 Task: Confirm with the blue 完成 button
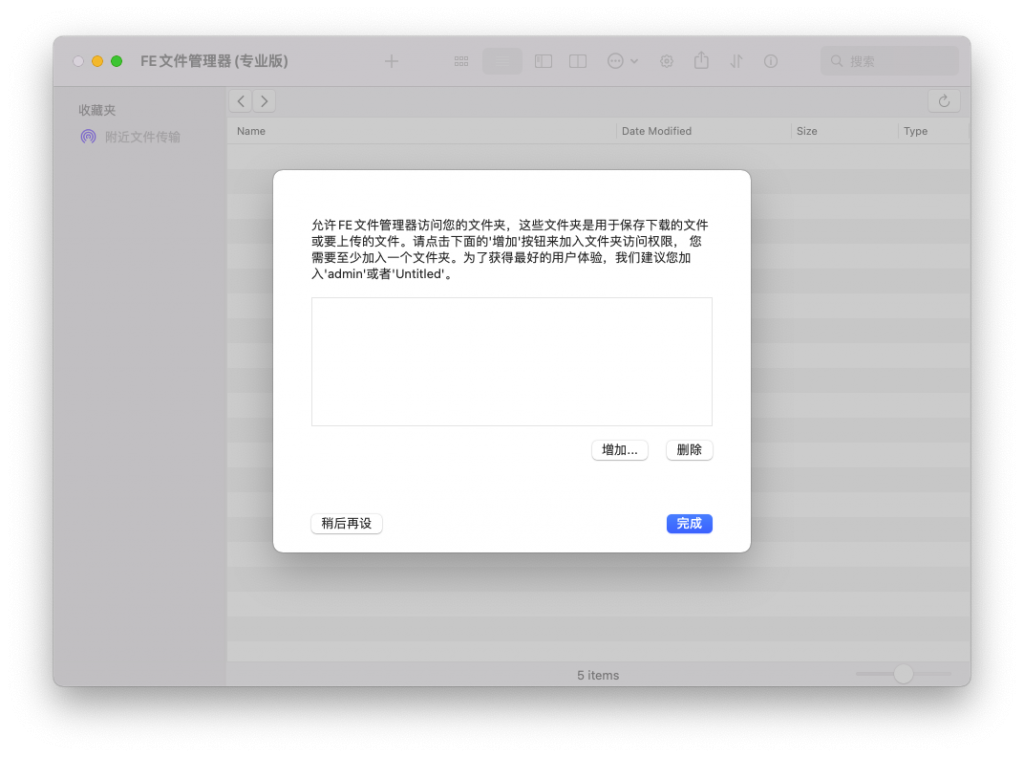(x=689, y=524)
